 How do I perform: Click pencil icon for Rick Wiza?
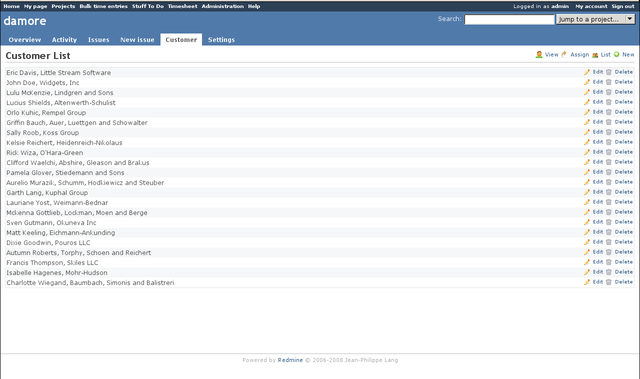[x=587, y=152]
